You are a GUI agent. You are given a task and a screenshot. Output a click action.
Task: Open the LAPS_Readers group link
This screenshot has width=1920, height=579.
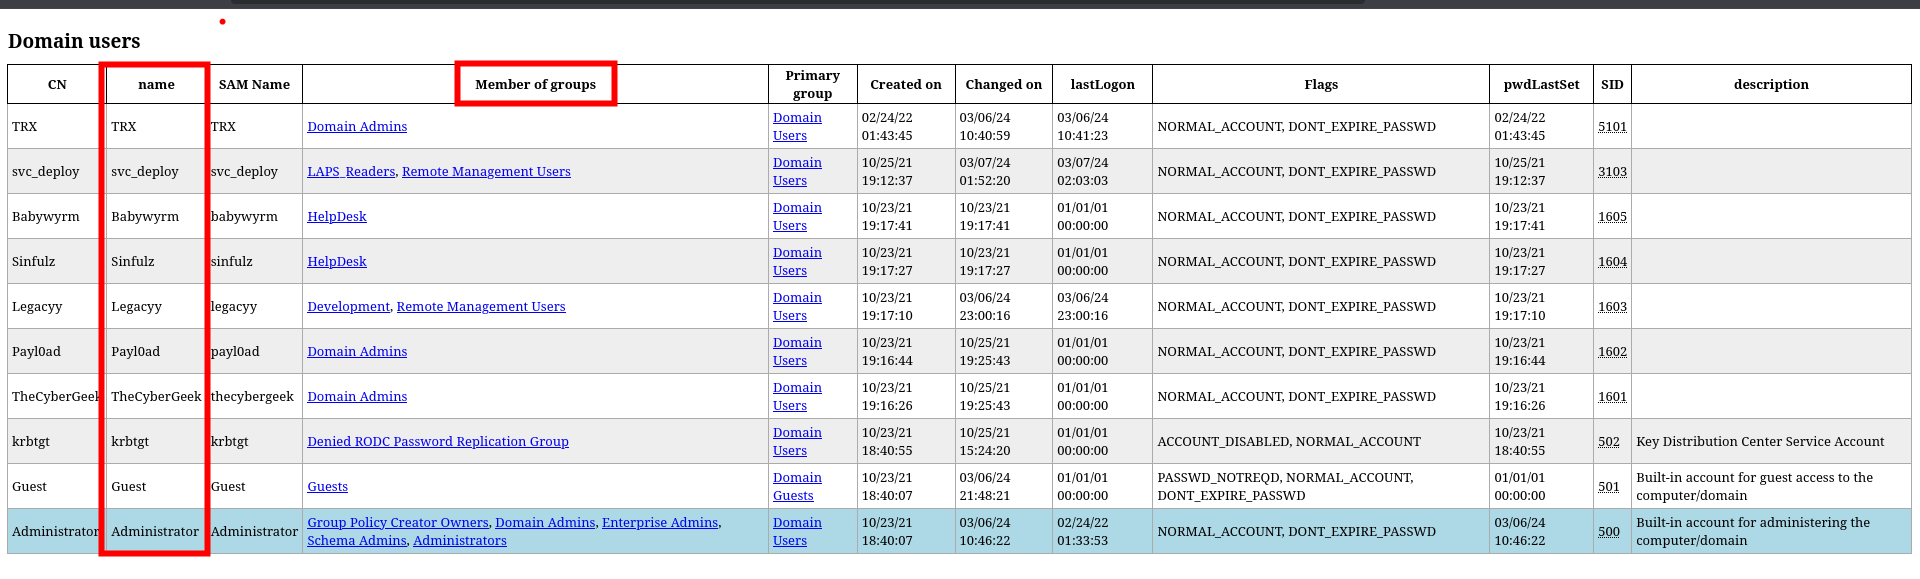click(x=351, y=172)
